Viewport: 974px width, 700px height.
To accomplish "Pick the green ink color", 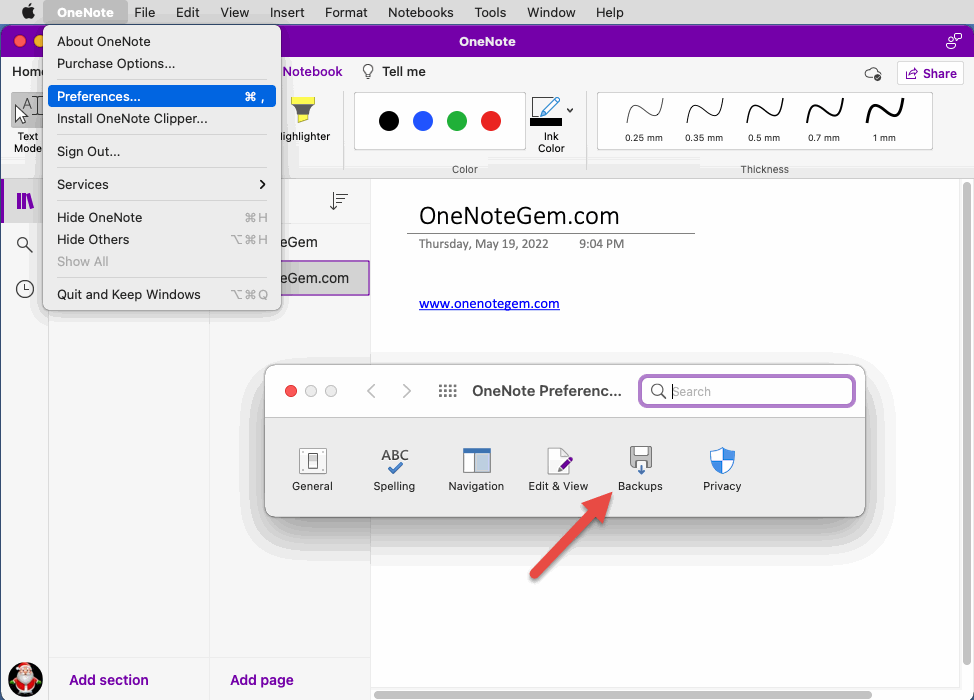I will [457, 120].
